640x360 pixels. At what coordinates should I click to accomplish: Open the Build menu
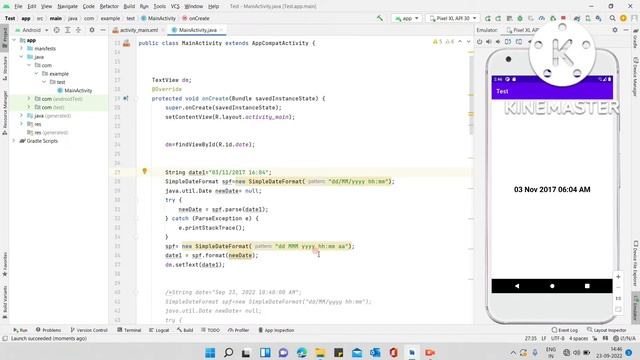click(129, 6)
